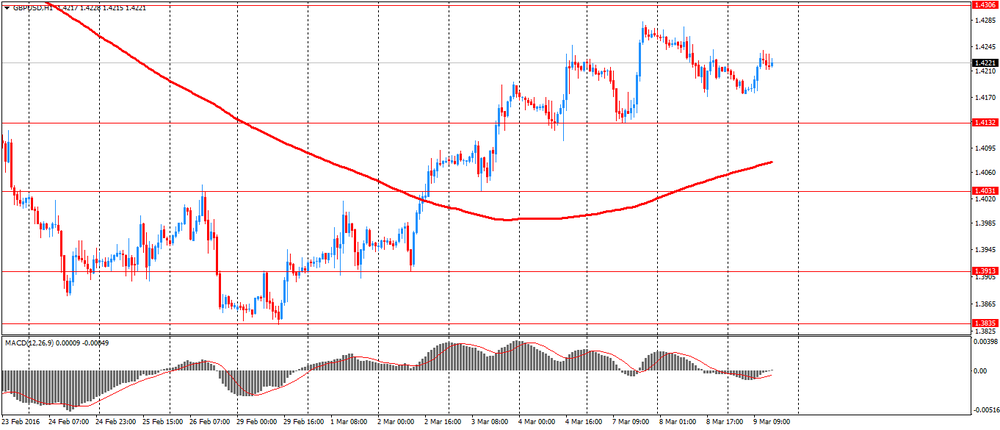This screenshot has width=1000, height=430.
Task: Click the 8 Mar 17:00 time label
Action: [x=724, y=422]
